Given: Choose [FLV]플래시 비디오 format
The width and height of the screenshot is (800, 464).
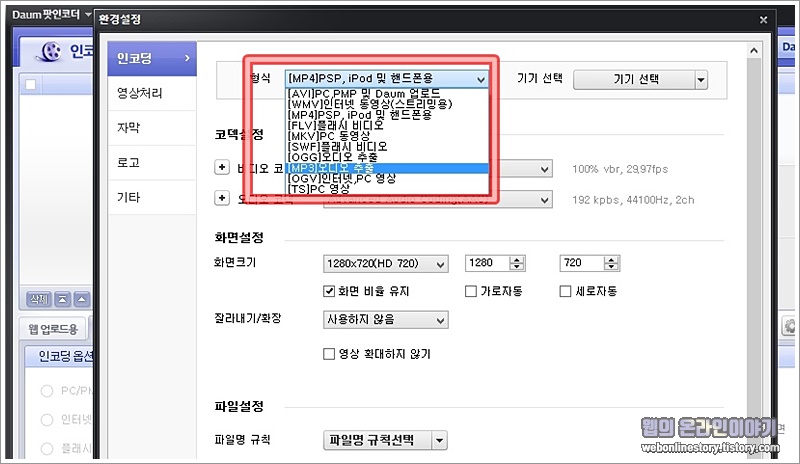Looking at the screenshot, I should (x=386, y=125).
